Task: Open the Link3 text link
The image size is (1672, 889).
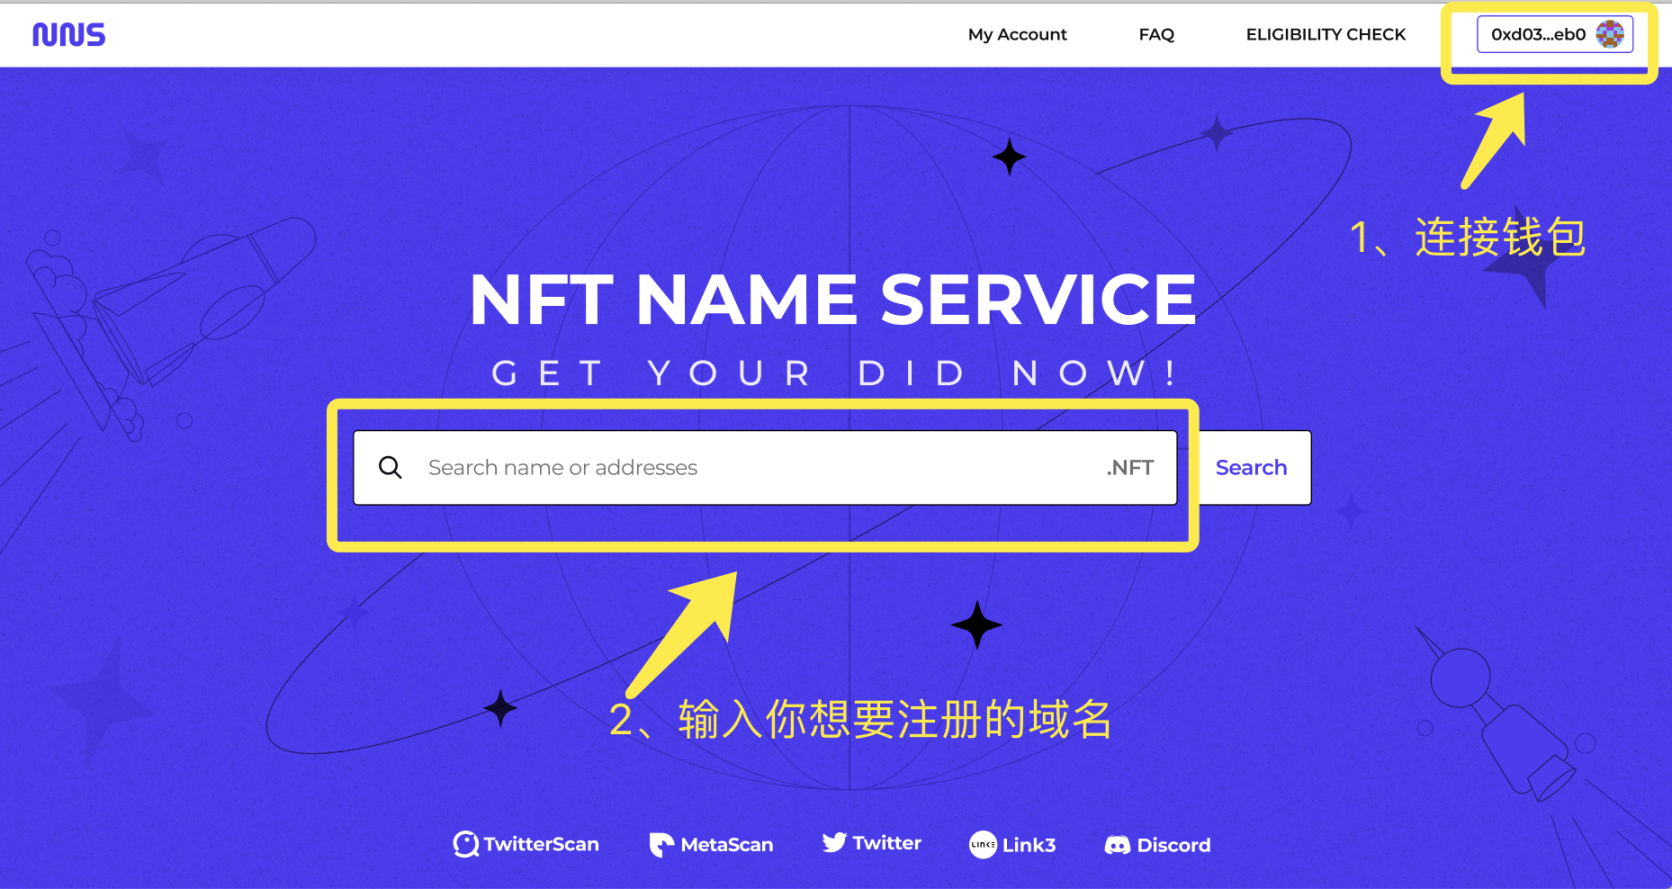Action: (1029, 845)
